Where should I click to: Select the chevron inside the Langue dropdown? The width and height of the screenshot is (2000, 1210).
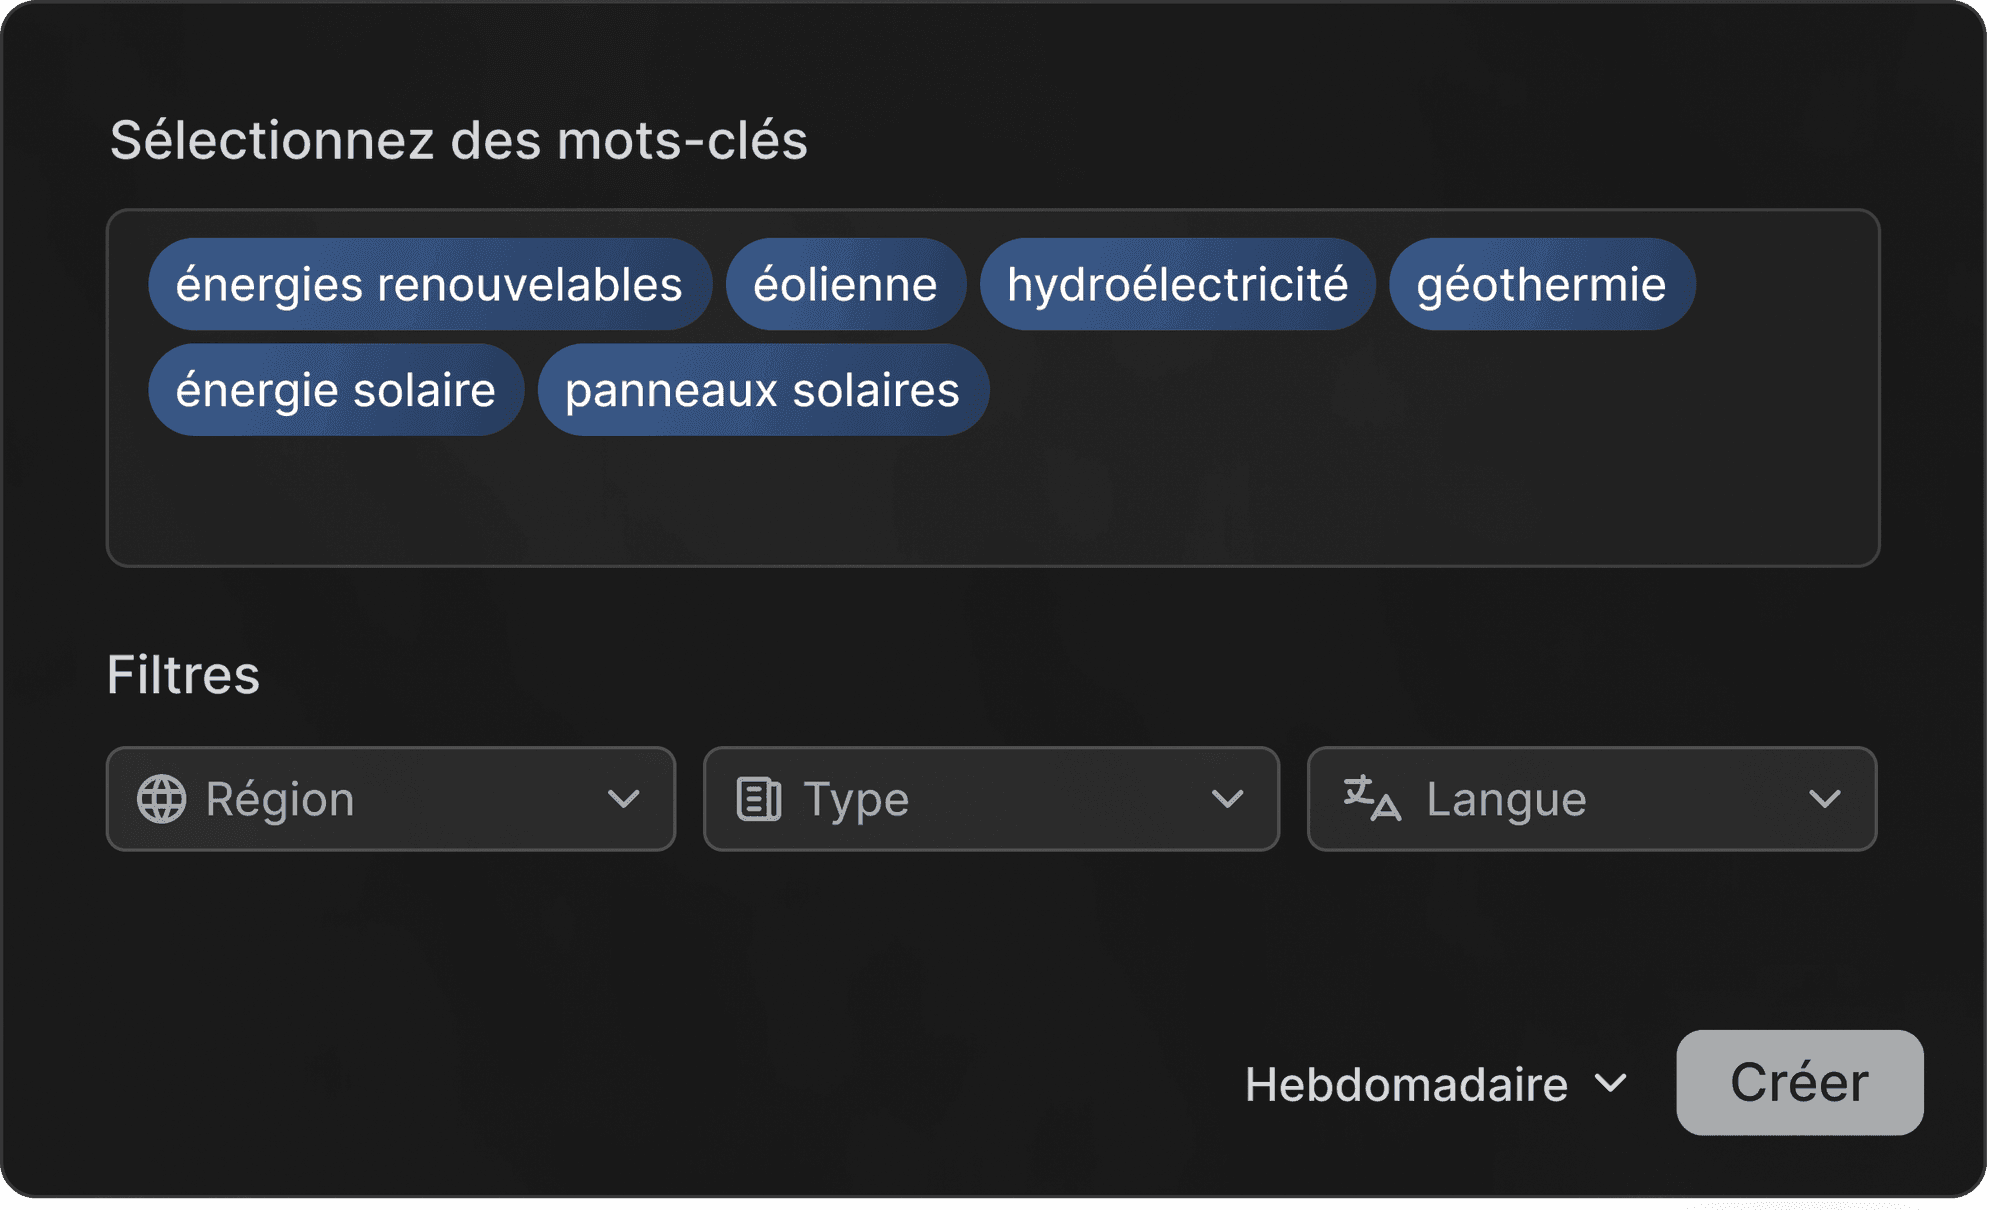(1827, 799)
